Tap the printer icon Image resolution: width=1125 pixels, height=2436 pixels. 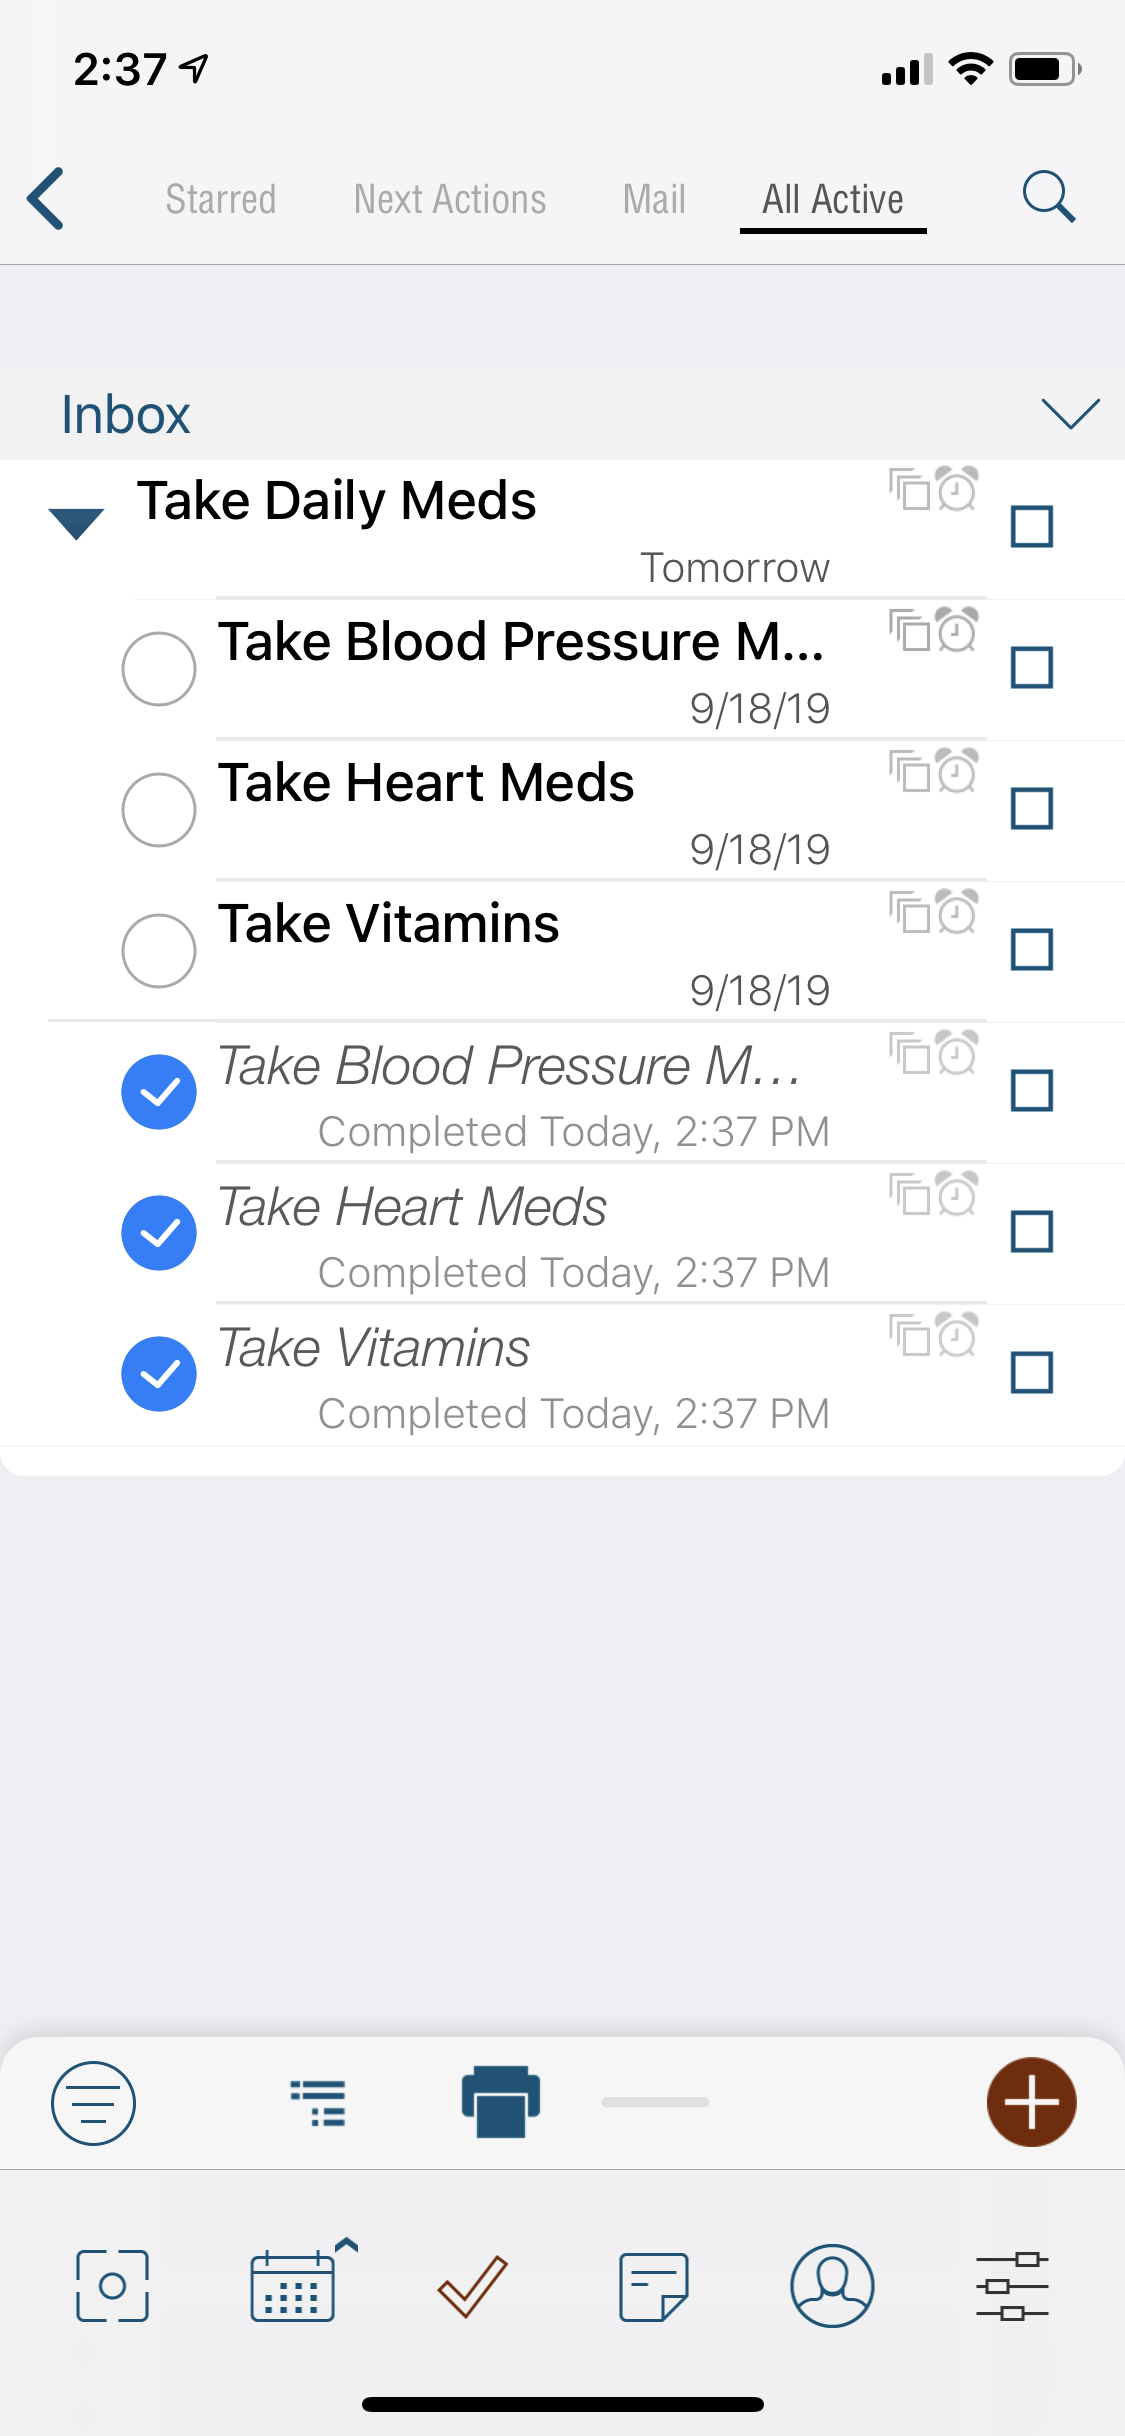tap(501, 2101)
